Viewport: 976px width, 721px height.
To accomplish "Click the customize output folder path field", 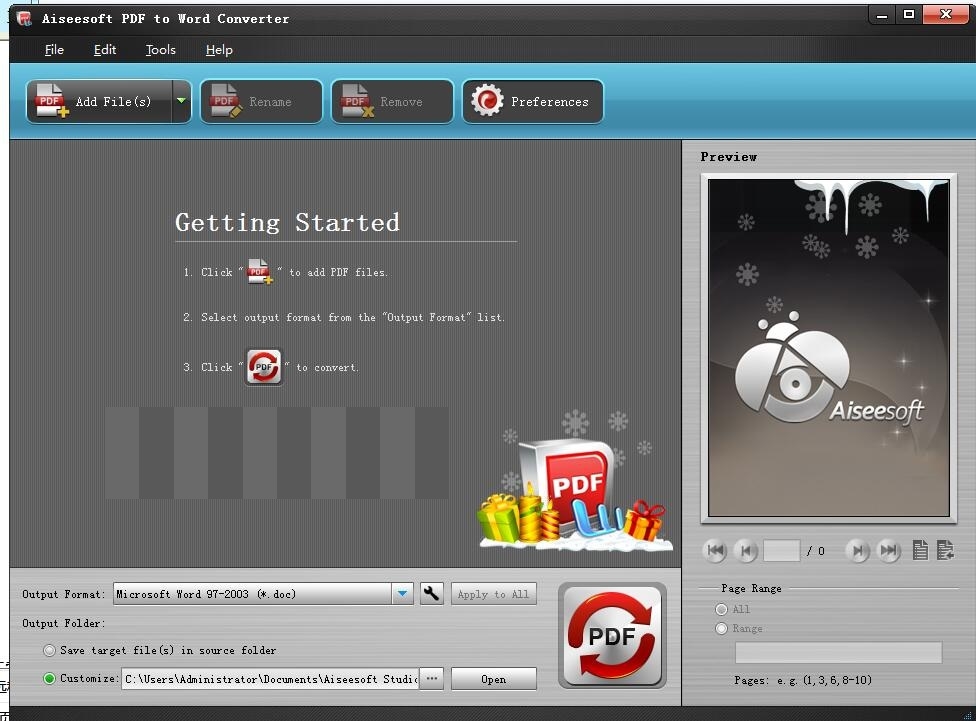I will coord(270,679).
